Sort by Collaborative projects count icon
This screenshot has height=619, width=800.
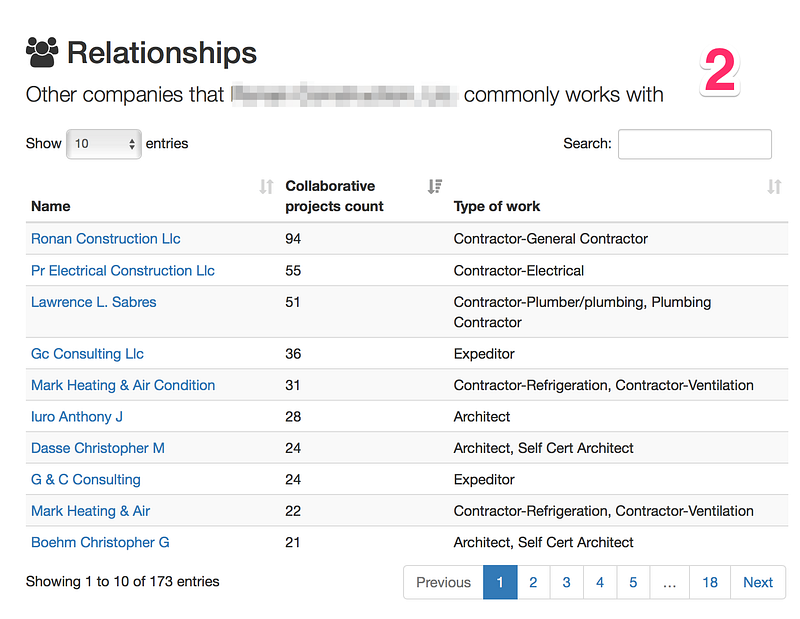coord(435,187)
